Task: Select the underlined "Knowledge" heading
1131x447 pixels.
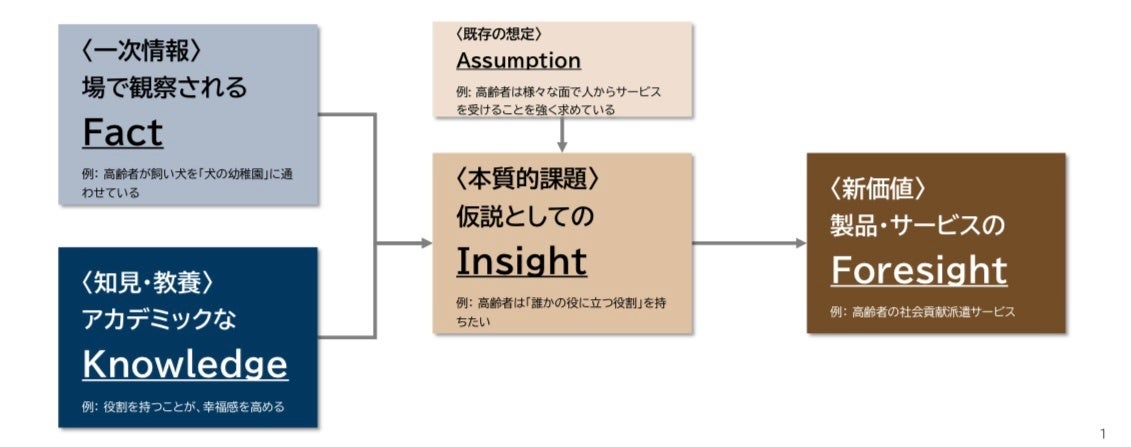Action: pos(185,364)
